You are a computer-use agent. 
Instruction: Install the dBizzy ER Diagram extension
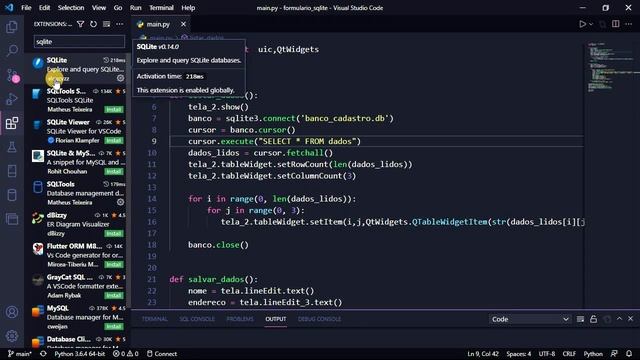click(x=113, y=233)
